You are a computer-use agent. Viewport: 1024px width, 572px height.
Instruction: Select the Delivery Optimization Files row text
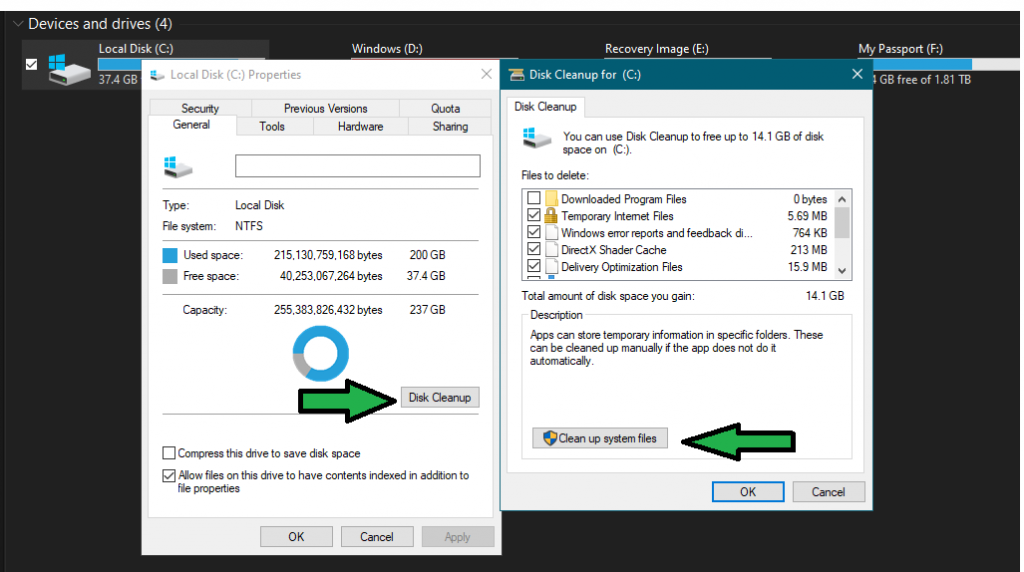pos(622,267)
